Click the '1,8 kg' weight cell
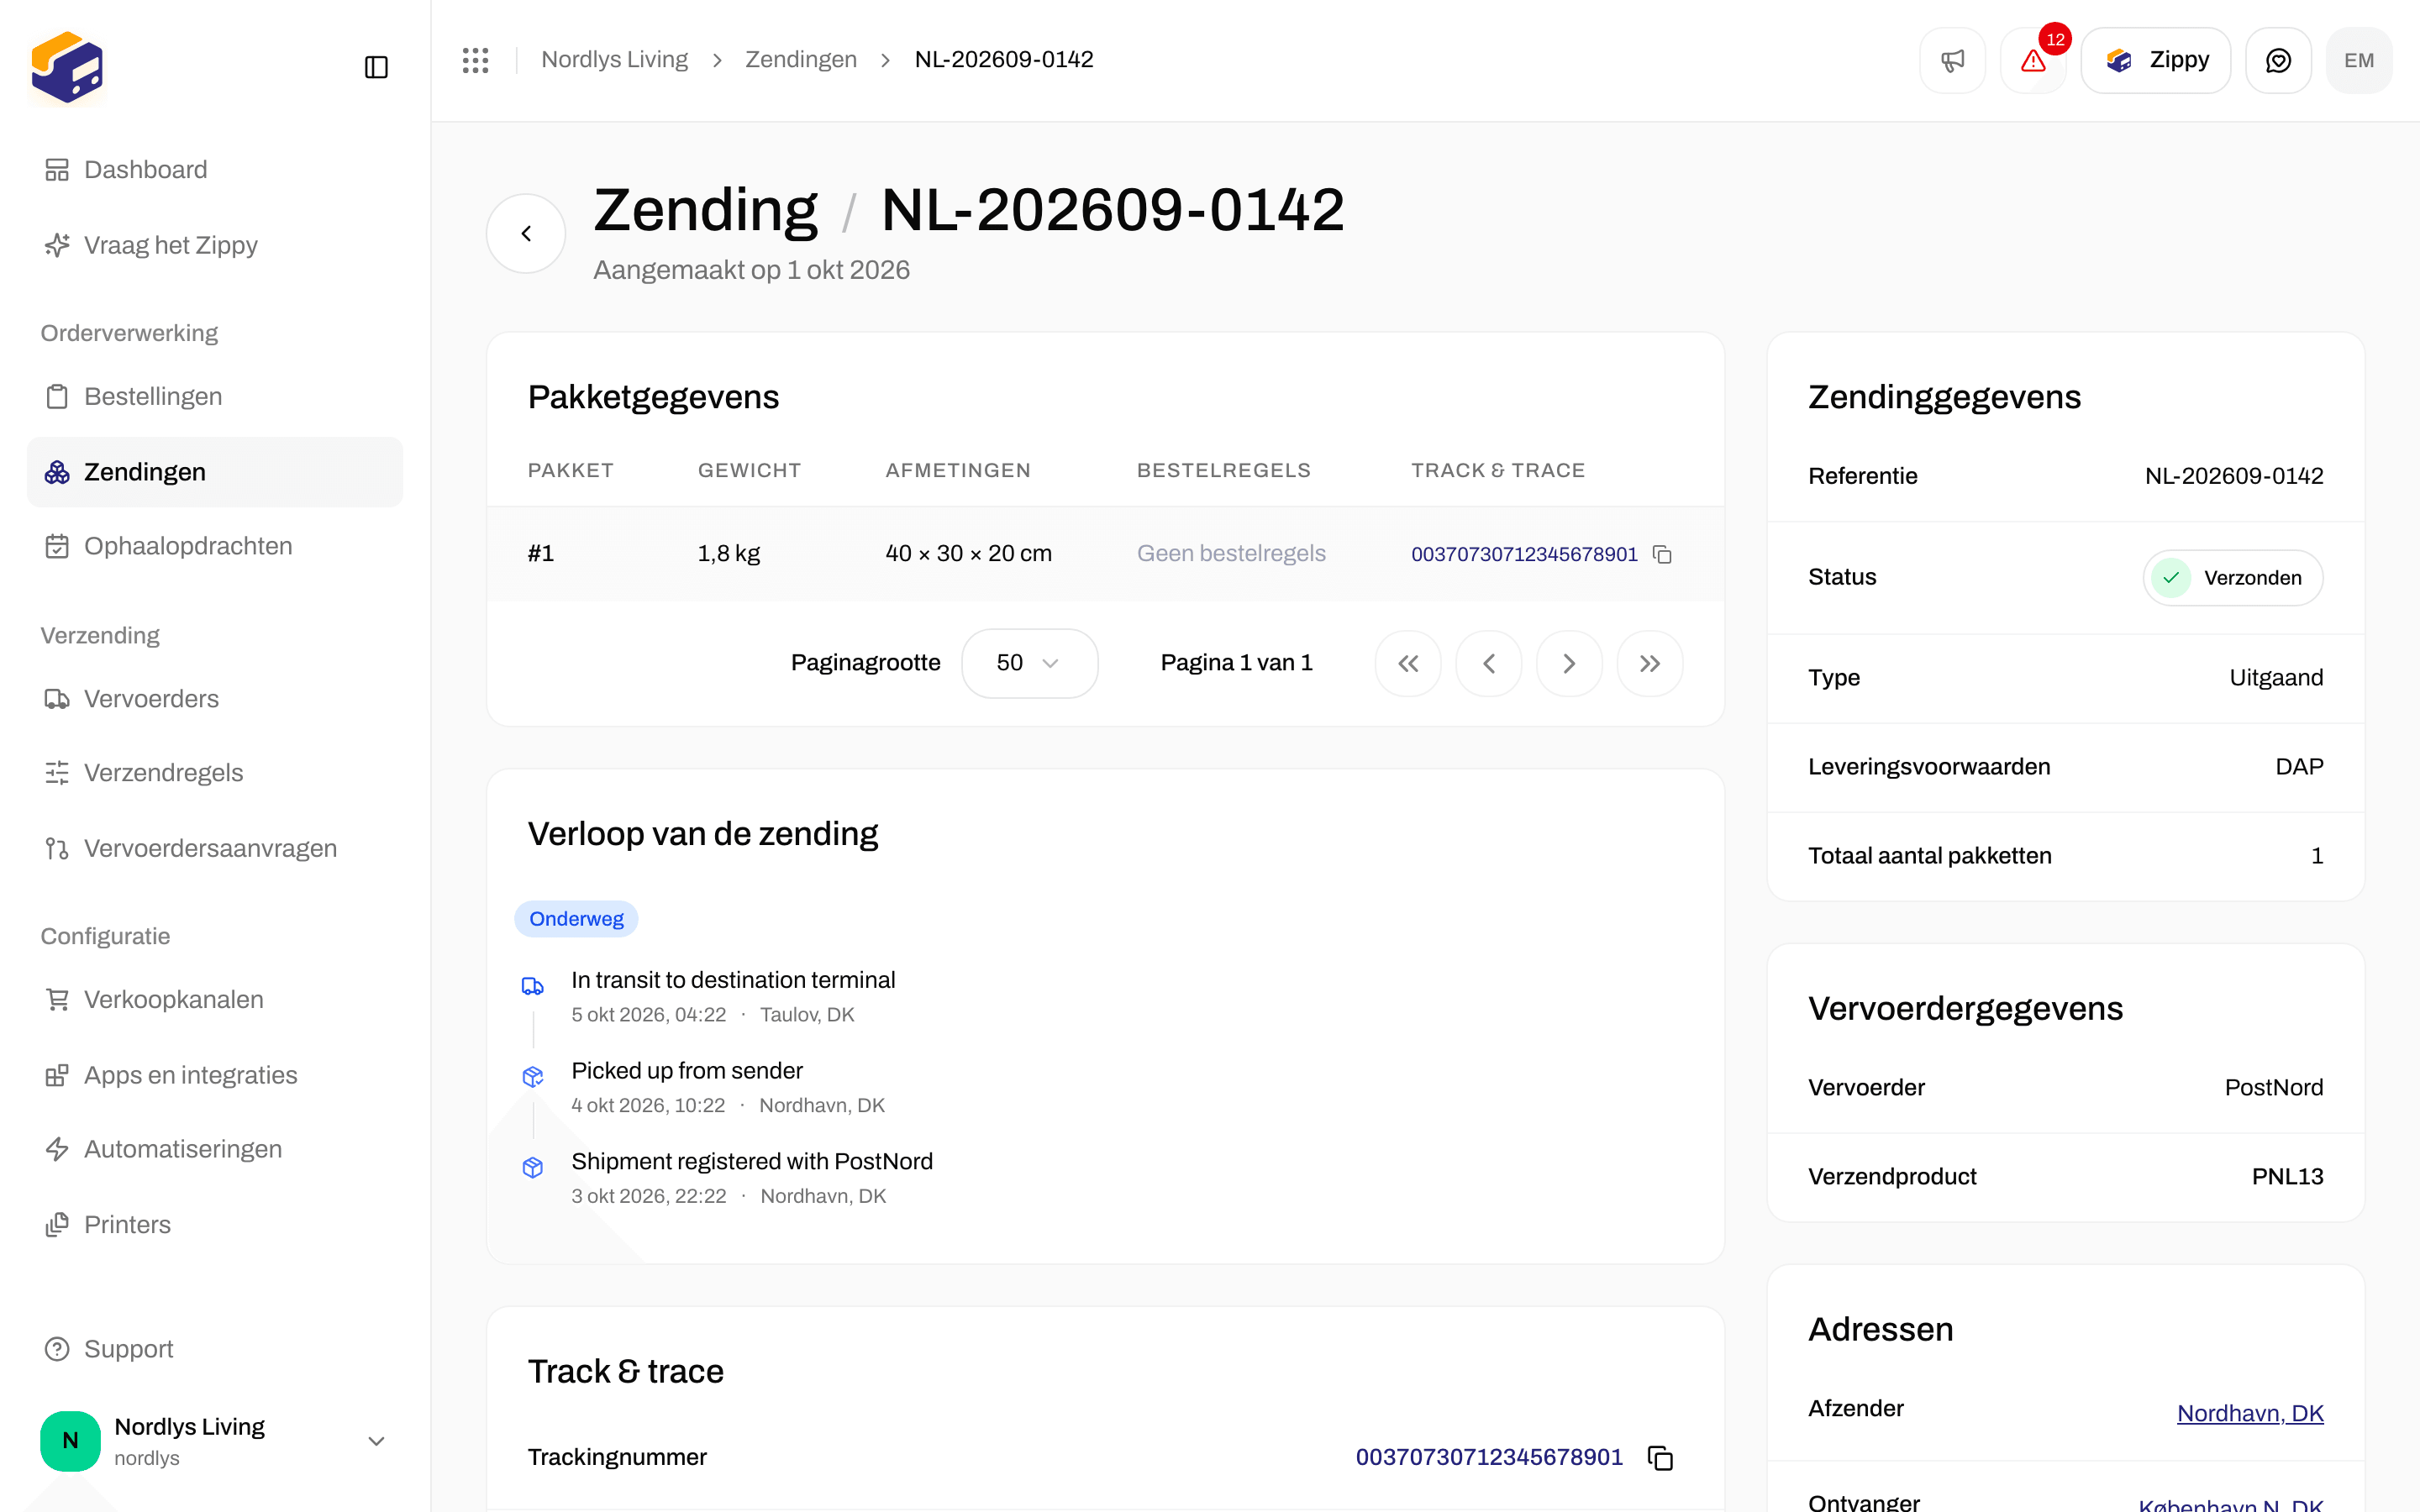This screenshot has width=2420, height=1512. 729,554
